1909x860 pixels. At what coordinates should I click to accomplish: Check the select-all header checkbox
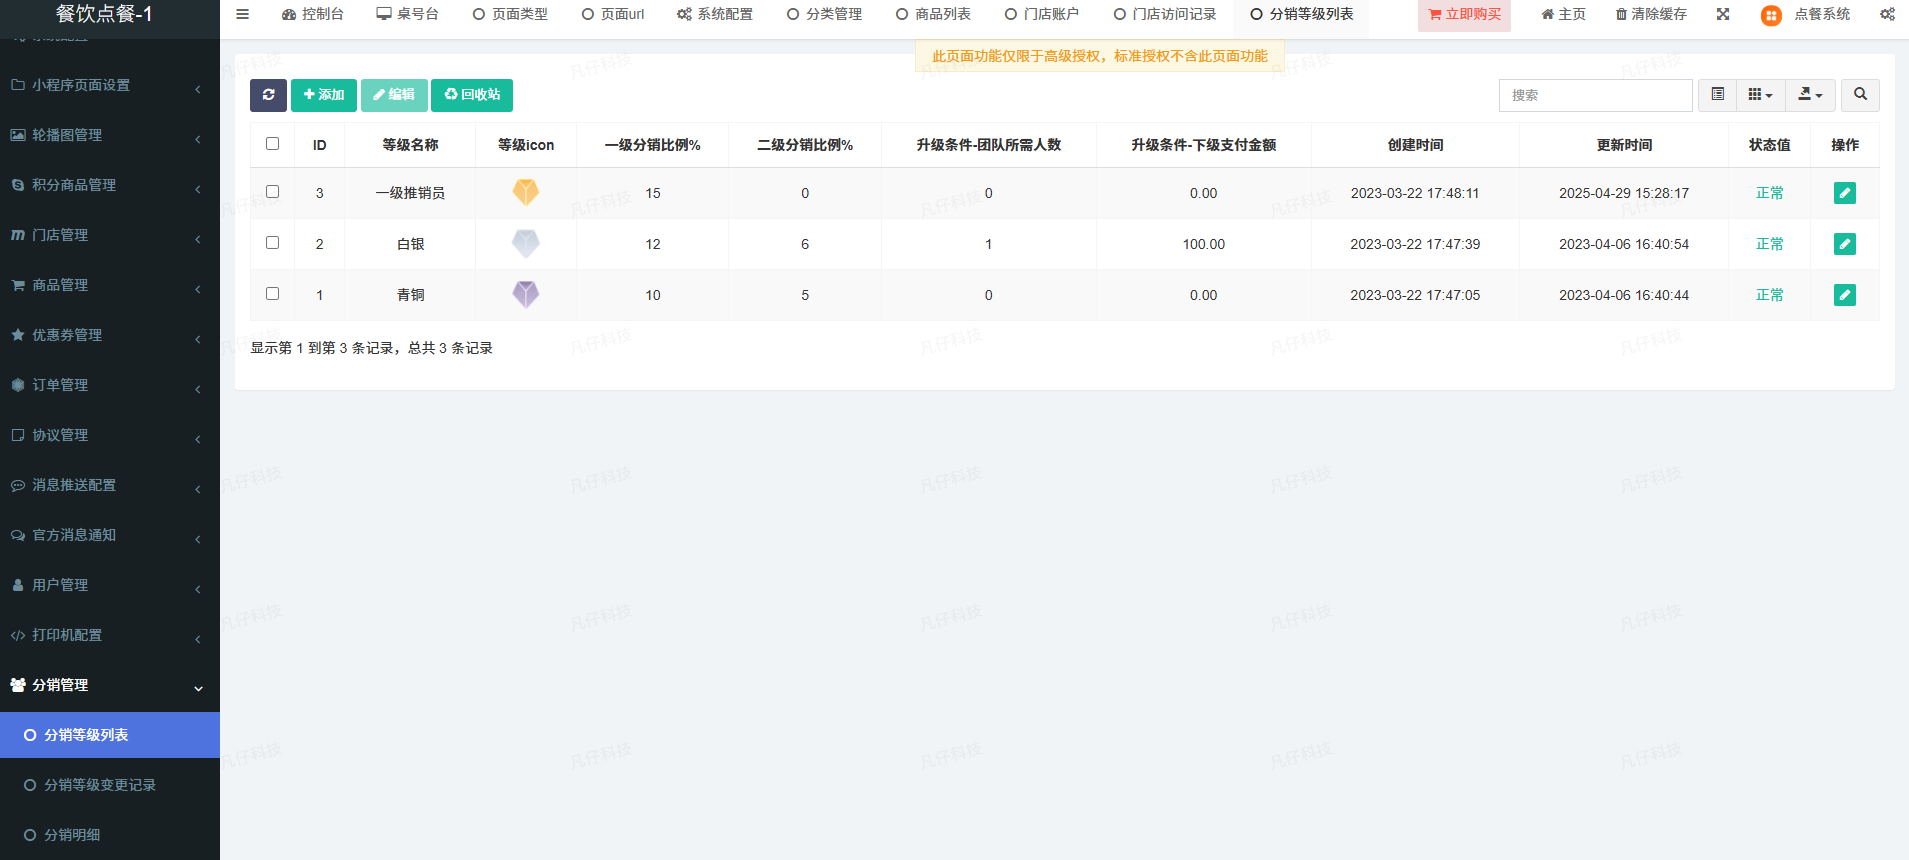[x=272, y=144]
